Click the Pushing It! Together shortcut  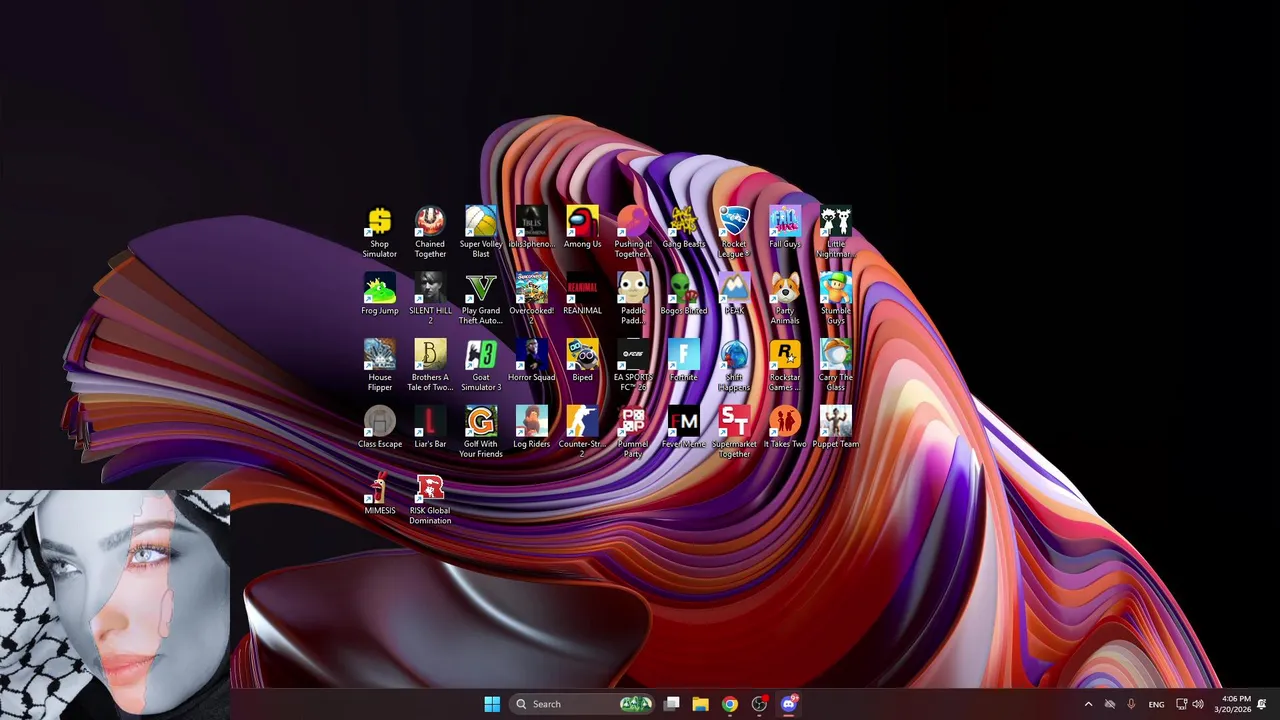[x=633, y=232]
